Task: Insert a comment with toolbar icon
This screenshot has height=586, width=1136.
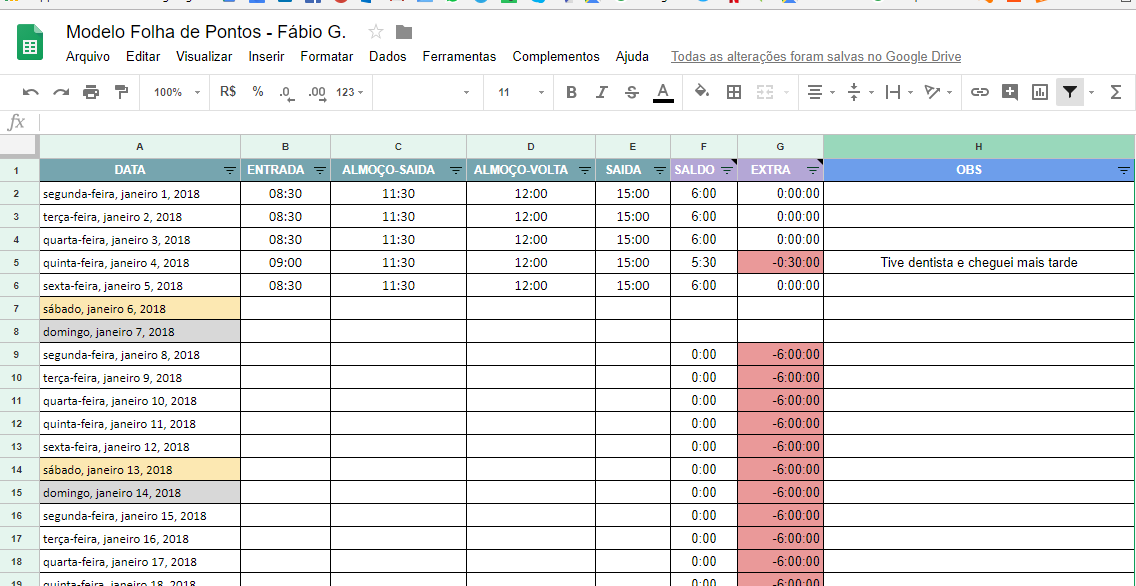Action: tap(1010, 91)
